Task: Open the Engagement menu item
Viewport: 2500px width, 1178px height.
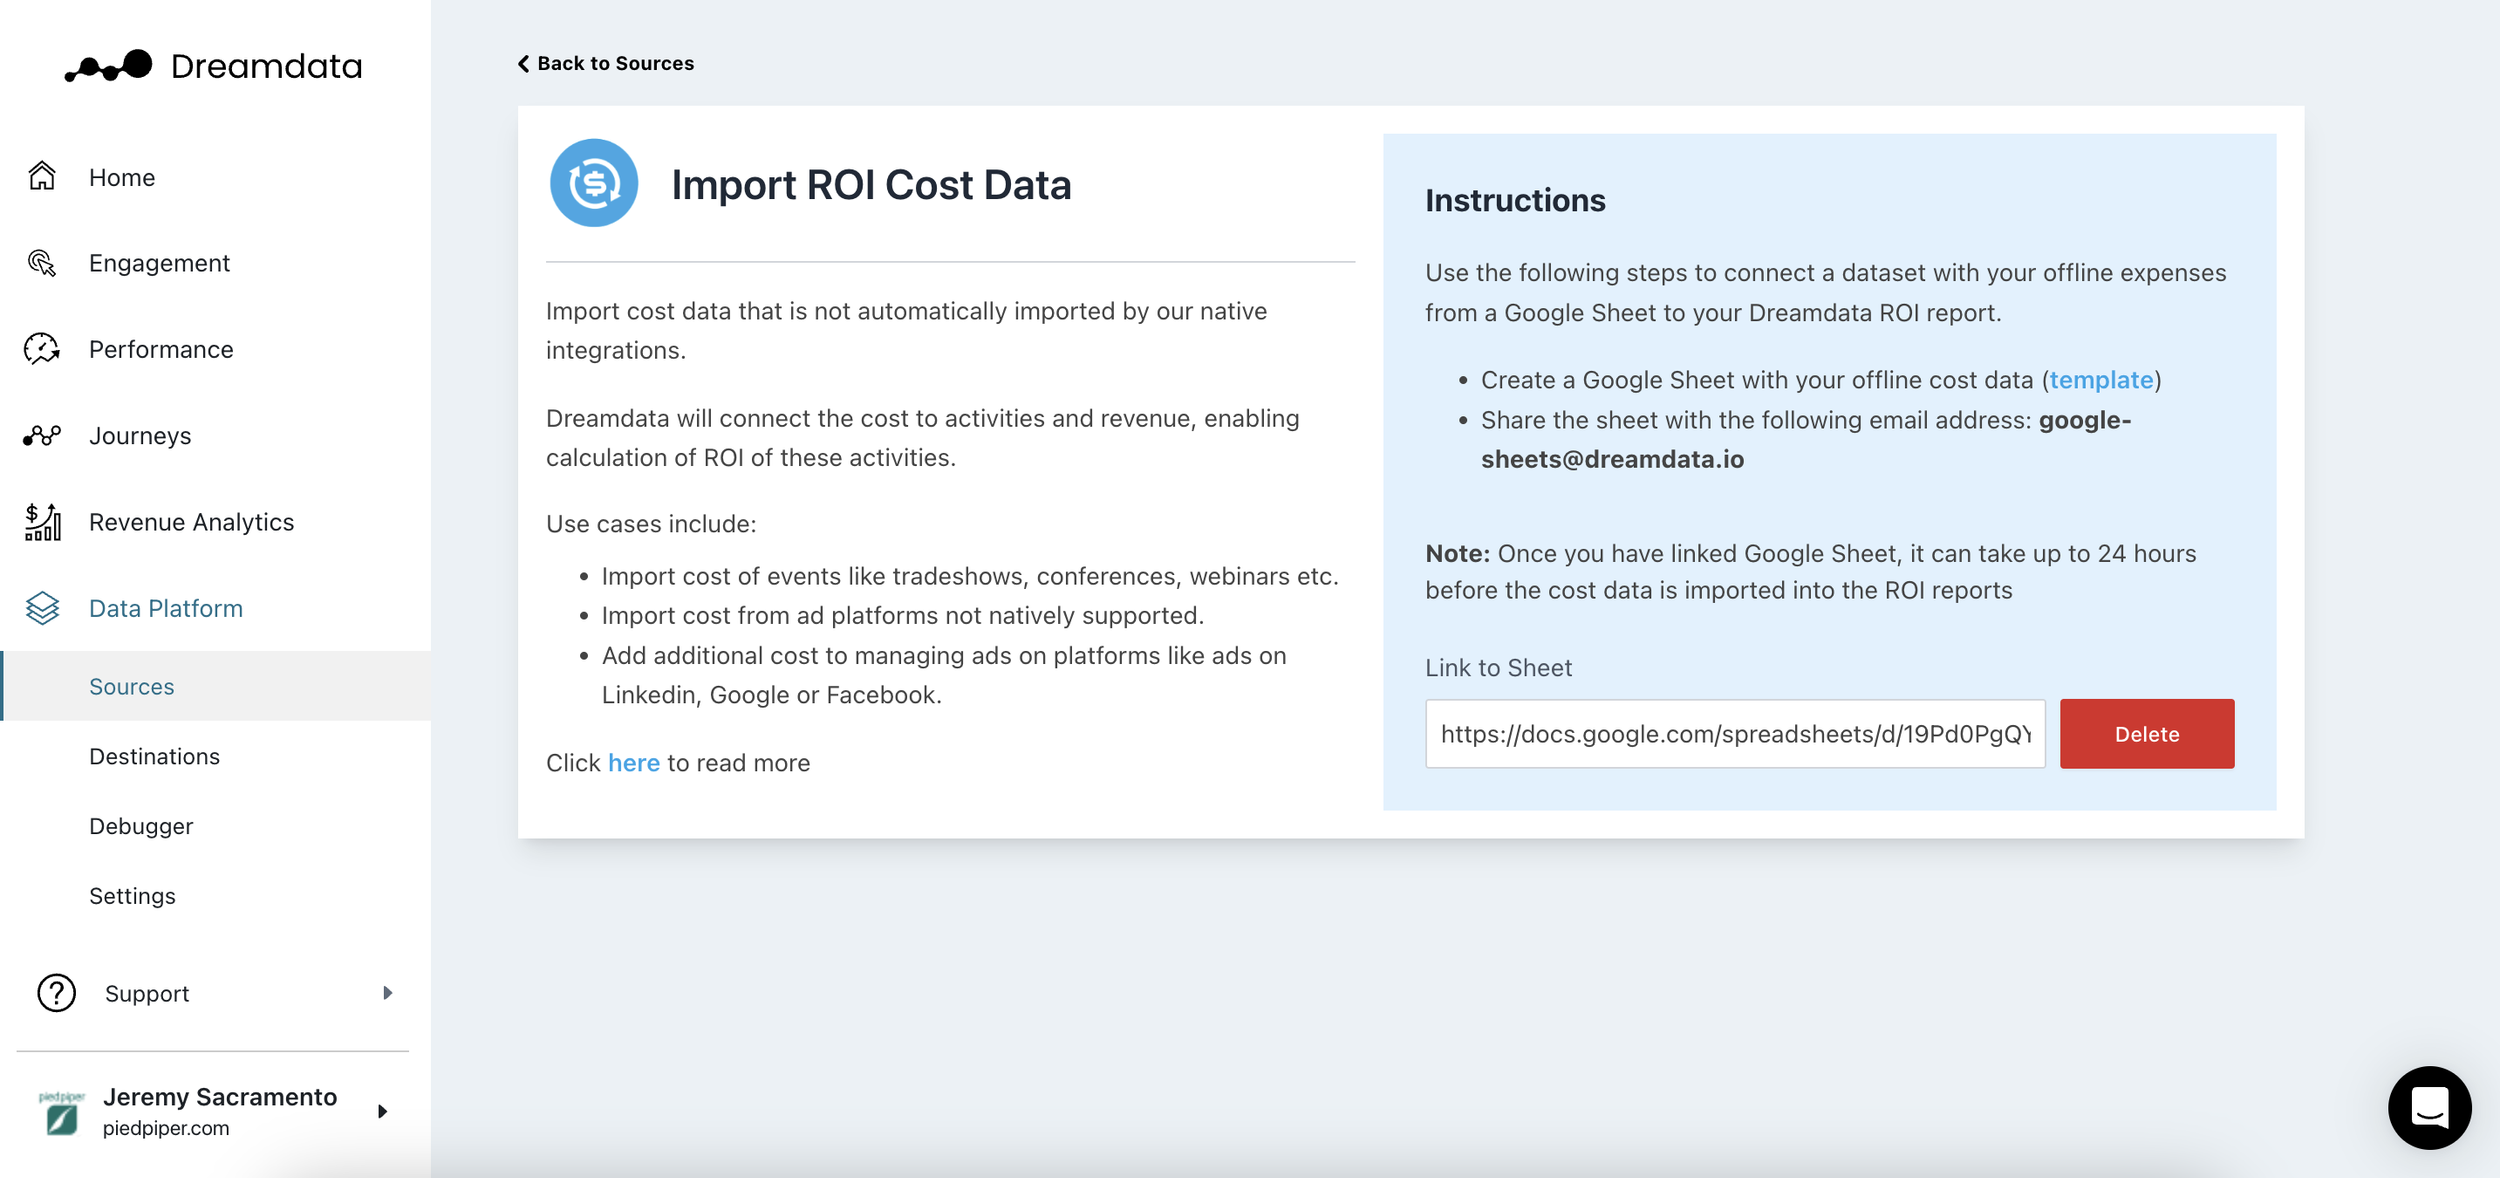Action: click(x=160, y=263)
